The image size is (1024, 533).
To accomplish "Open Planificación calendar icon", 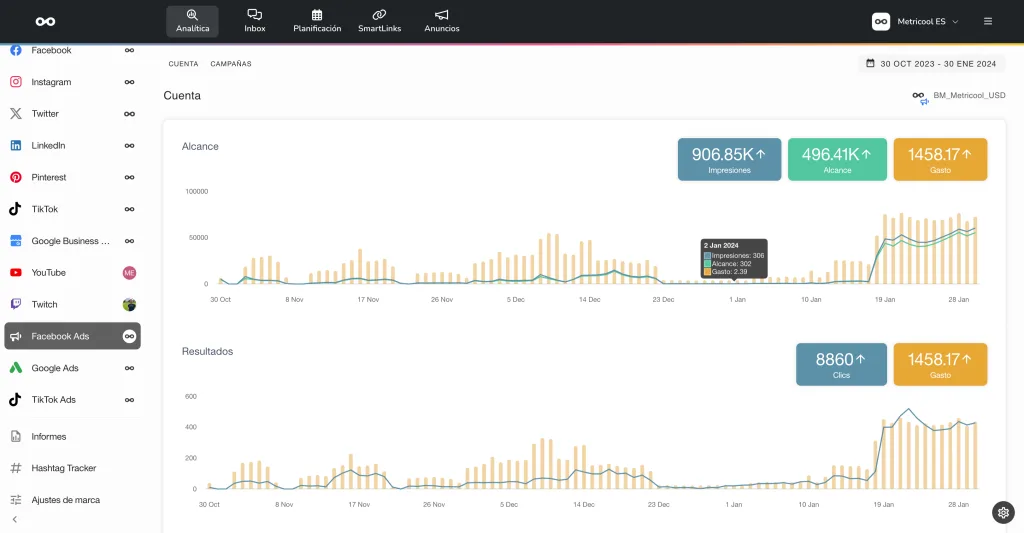I will click(316, 16).
